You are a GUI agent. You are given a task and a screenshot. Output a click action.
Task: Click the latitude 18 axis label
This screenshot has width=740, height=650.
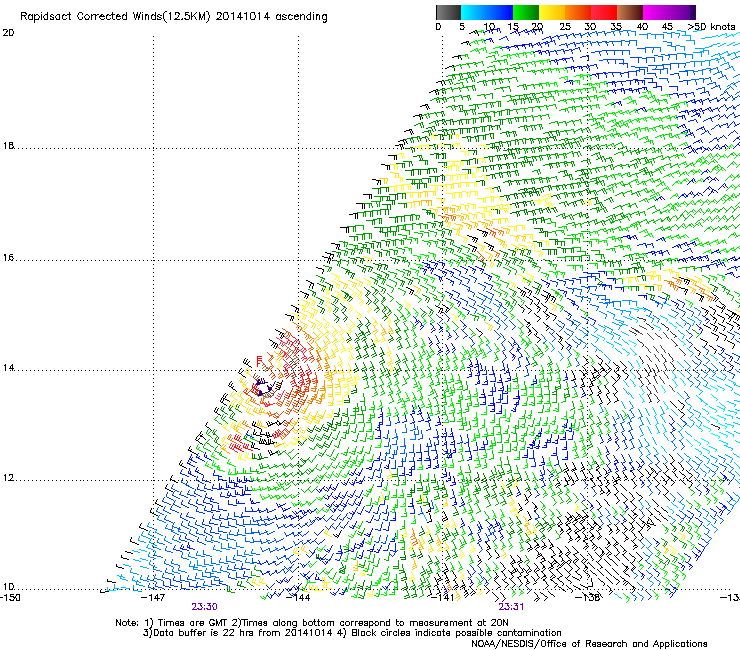point(8,146)
